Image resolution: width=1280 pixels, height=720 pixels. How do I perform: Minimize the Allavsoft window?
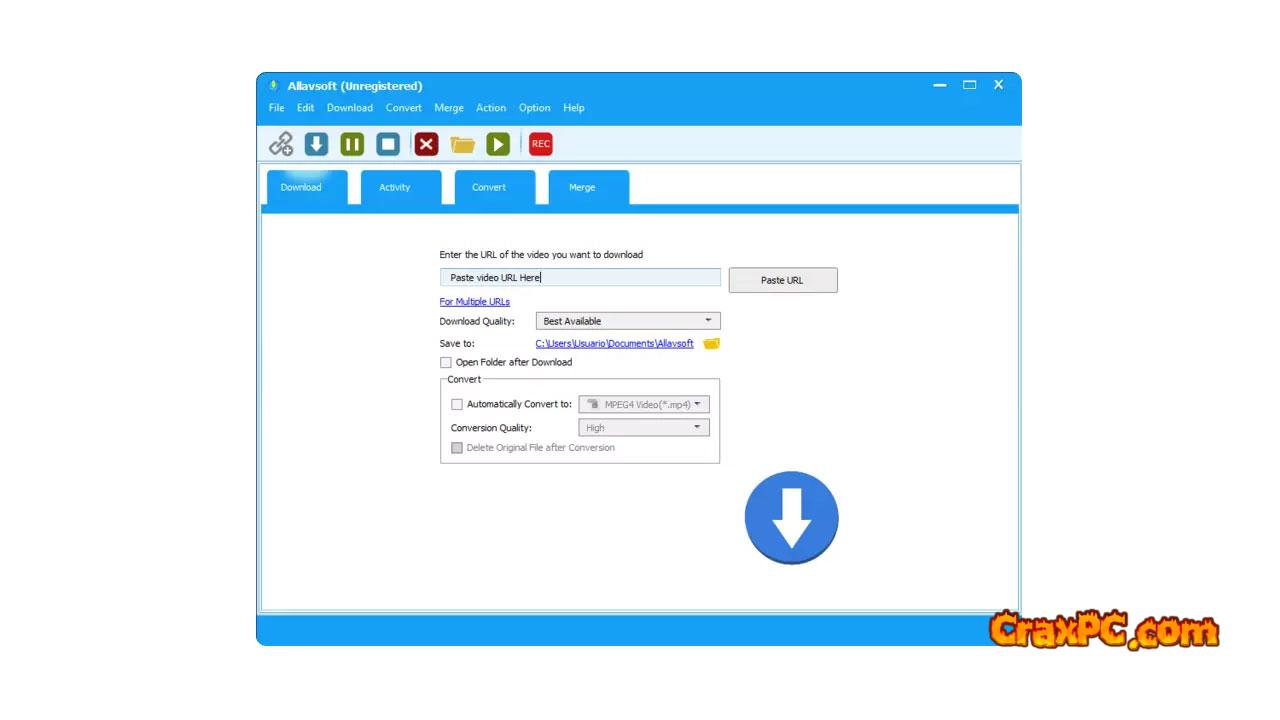[x=940, y=85]
